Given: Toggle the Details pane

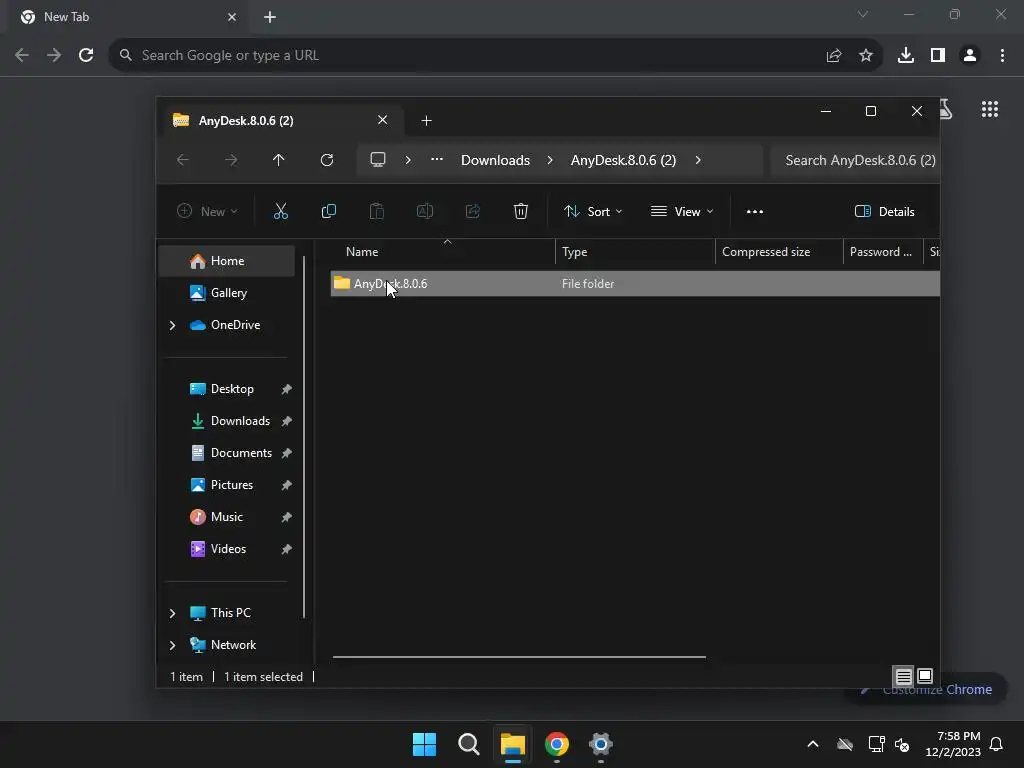Looking at the screenshot, I should click(885, 212).
